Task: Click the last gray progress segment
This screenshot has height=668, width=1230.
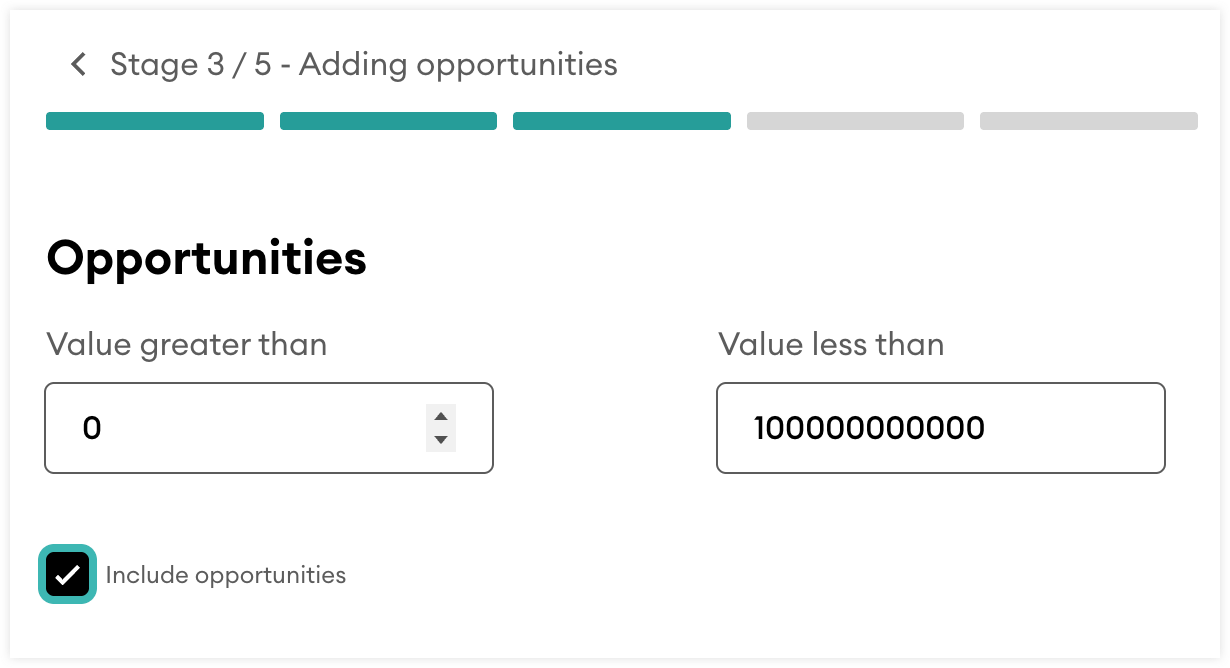Action: coord(1088,121)
